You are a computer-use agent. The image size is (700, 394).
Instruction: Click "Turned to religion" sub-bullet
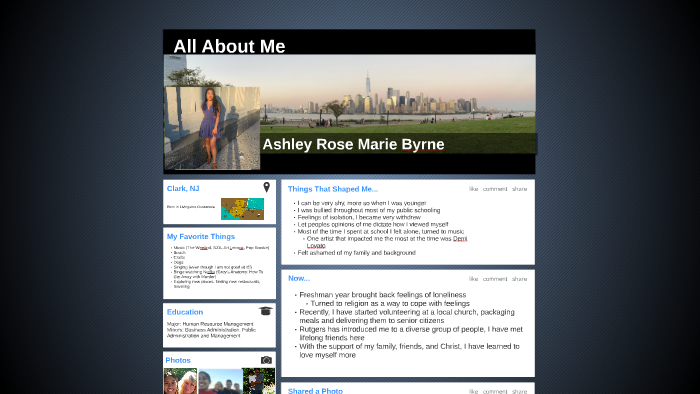[390, 303]
